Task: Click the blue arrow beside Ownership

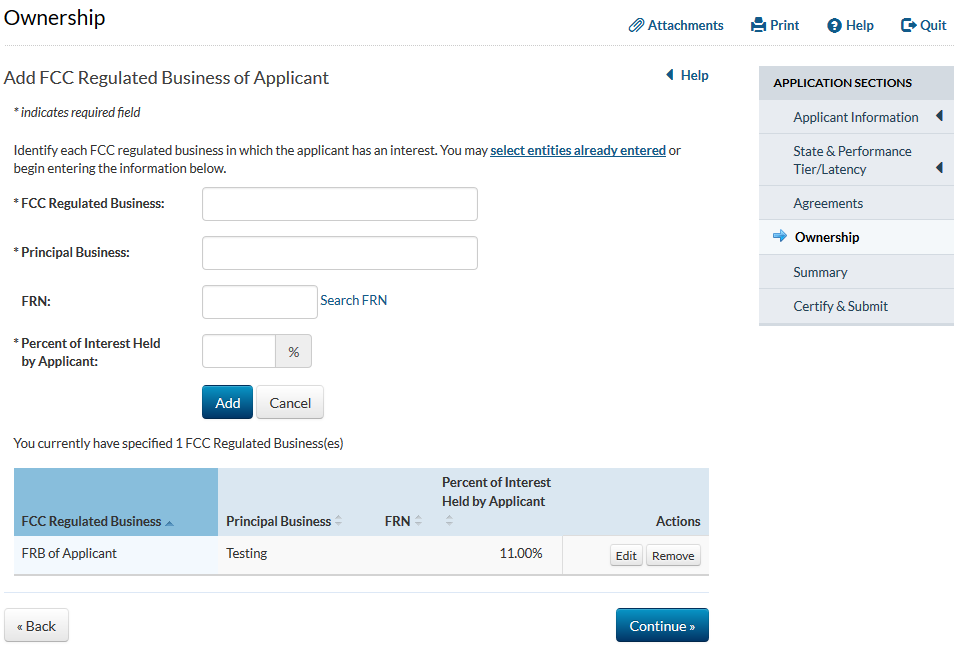Action: (x=780, y=237)
